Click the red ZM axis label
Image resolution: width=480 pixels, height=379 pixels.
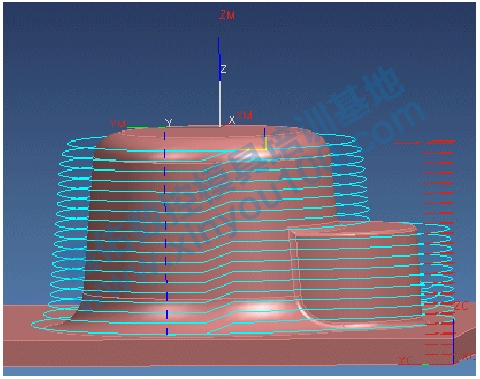(x=227, y=15)
